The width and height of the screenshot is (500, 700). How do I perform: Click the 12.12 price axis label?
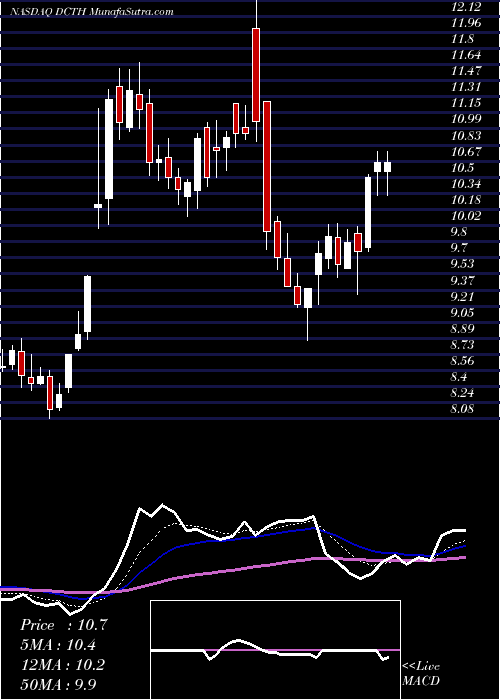tap(467, 7)
